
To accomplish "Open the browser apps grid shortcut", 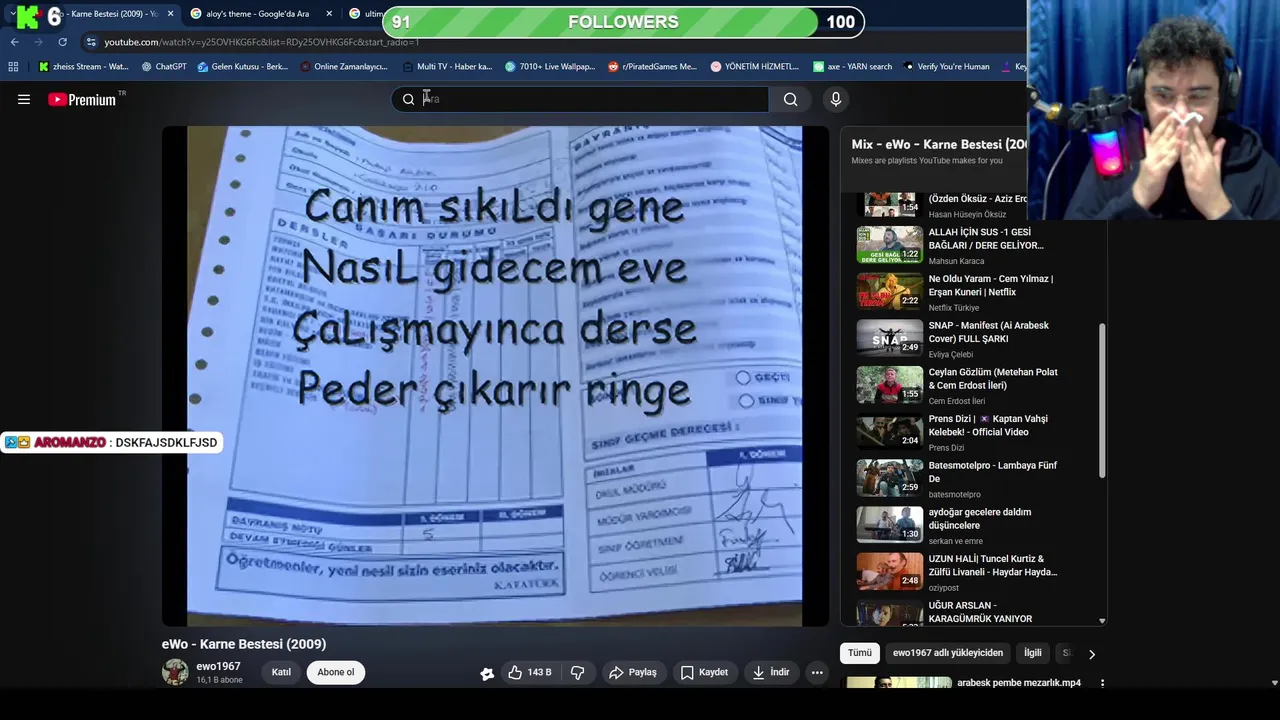I will click(x=13, y=67).
